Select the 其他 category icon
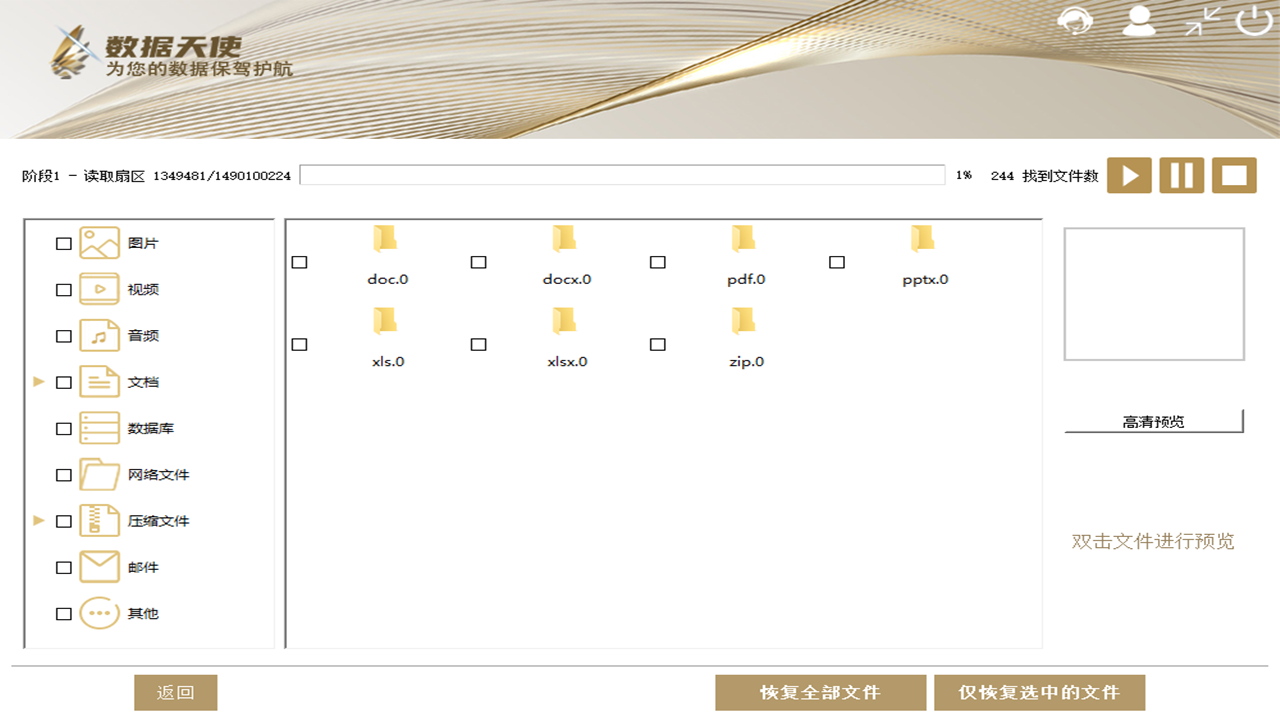 pos(99,613)
